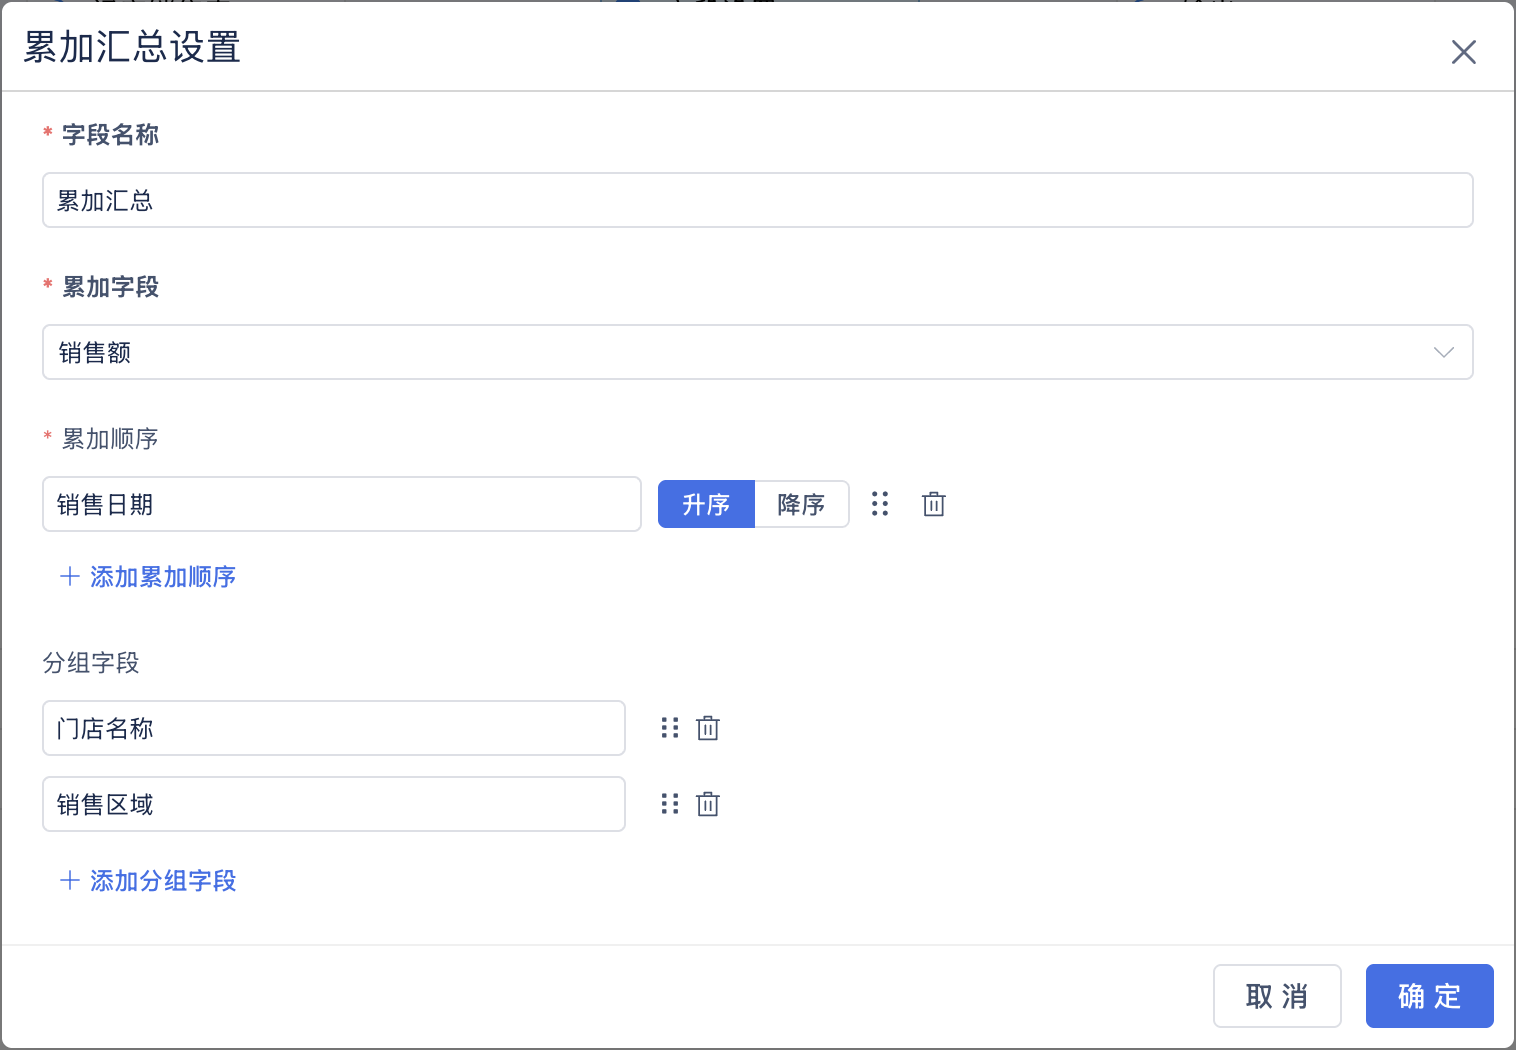Open the 销售区域 grouping field selector

(x=333, y=804)
